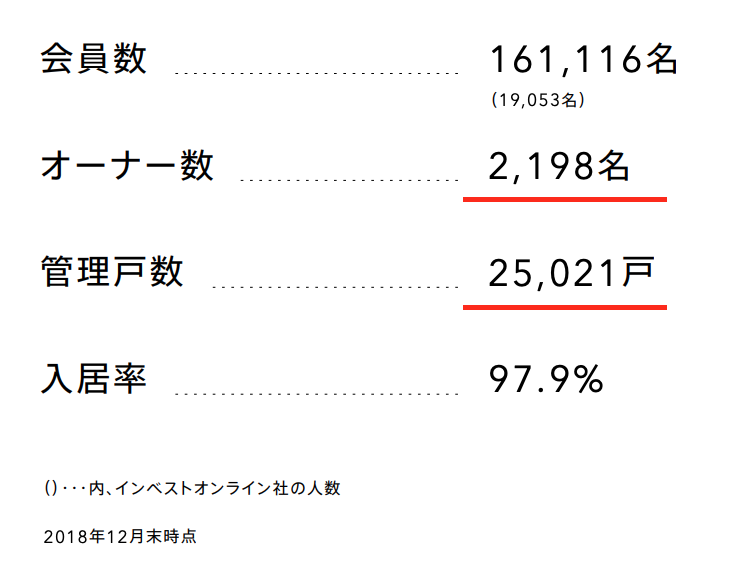This screenshot has height=572, width=740.
Task: Click the dotted leader line after 会員数
Action: coord(317,73)
